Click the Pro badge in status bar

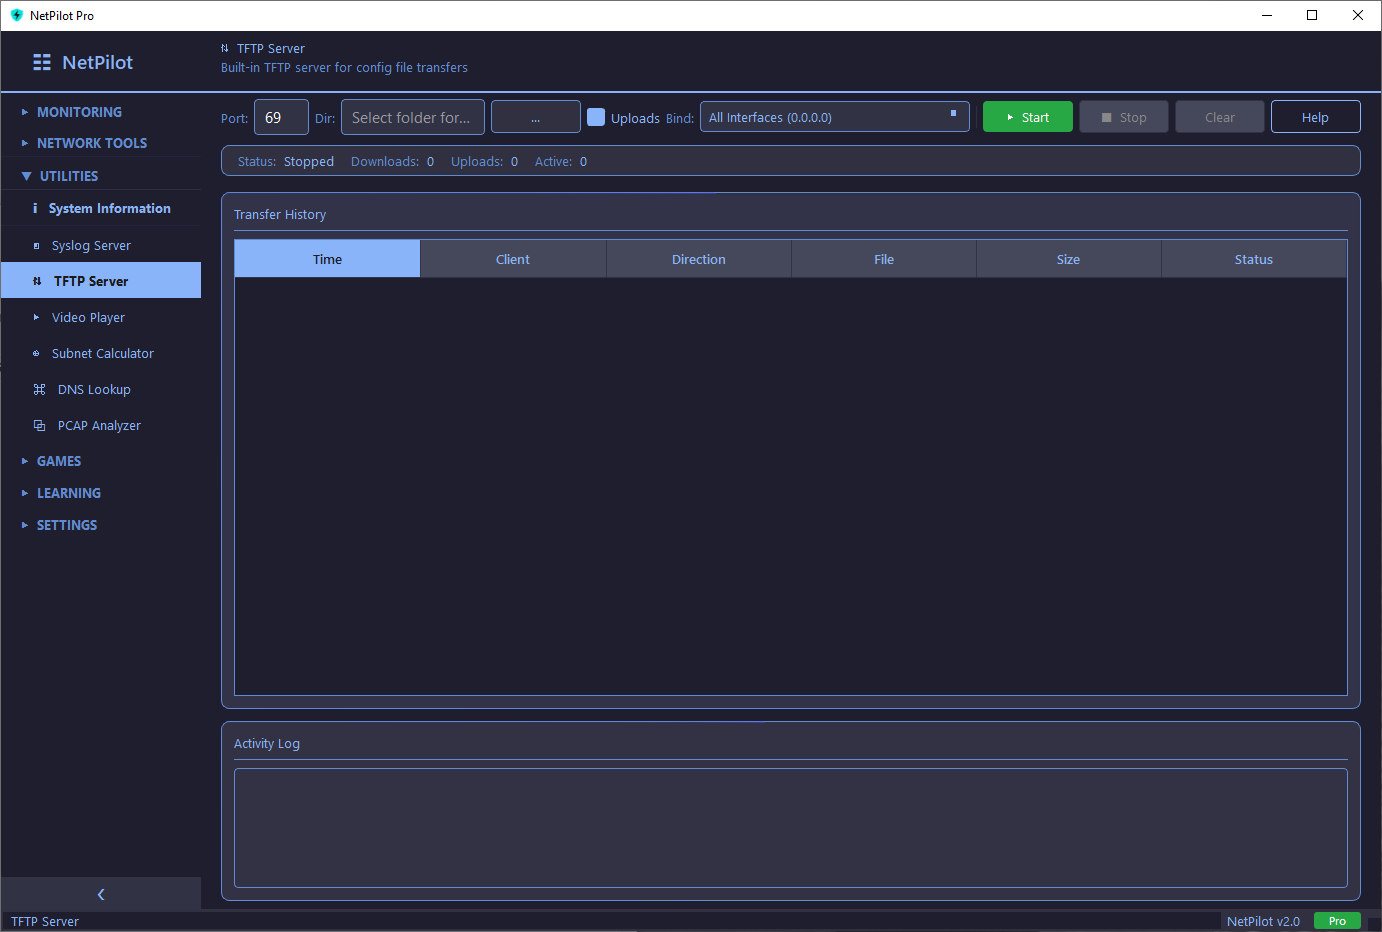pos(1337,921)
